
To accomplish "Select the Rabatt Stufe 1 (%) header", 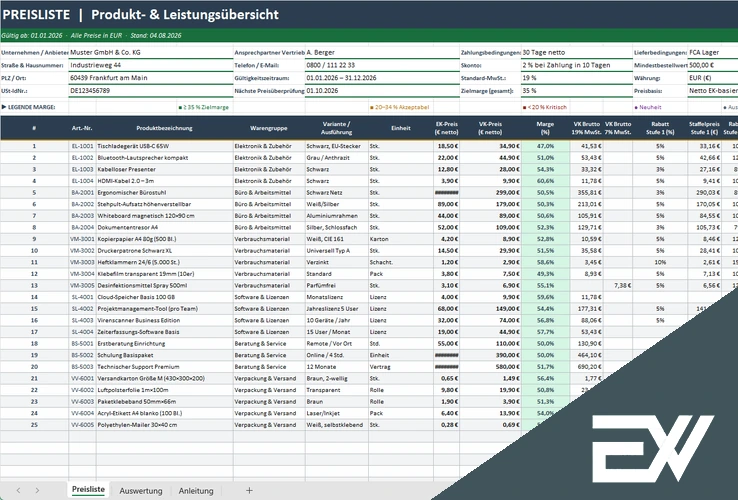I will click(x=660, y=128).
